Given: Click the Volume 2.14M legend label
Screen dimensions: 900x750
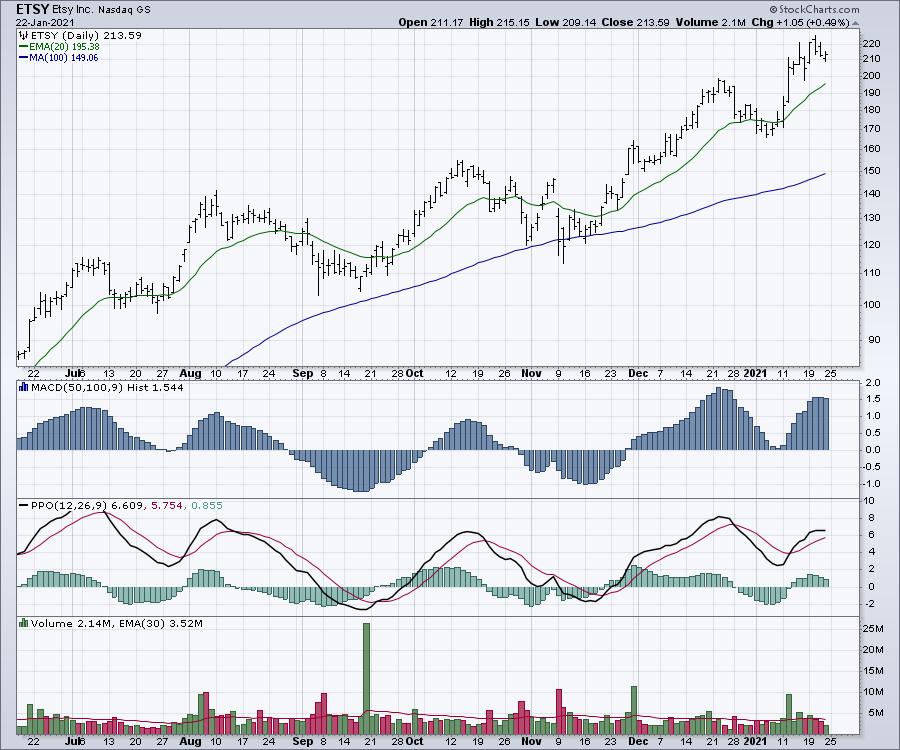Looking at the screenshot, I should click(72, 623).
